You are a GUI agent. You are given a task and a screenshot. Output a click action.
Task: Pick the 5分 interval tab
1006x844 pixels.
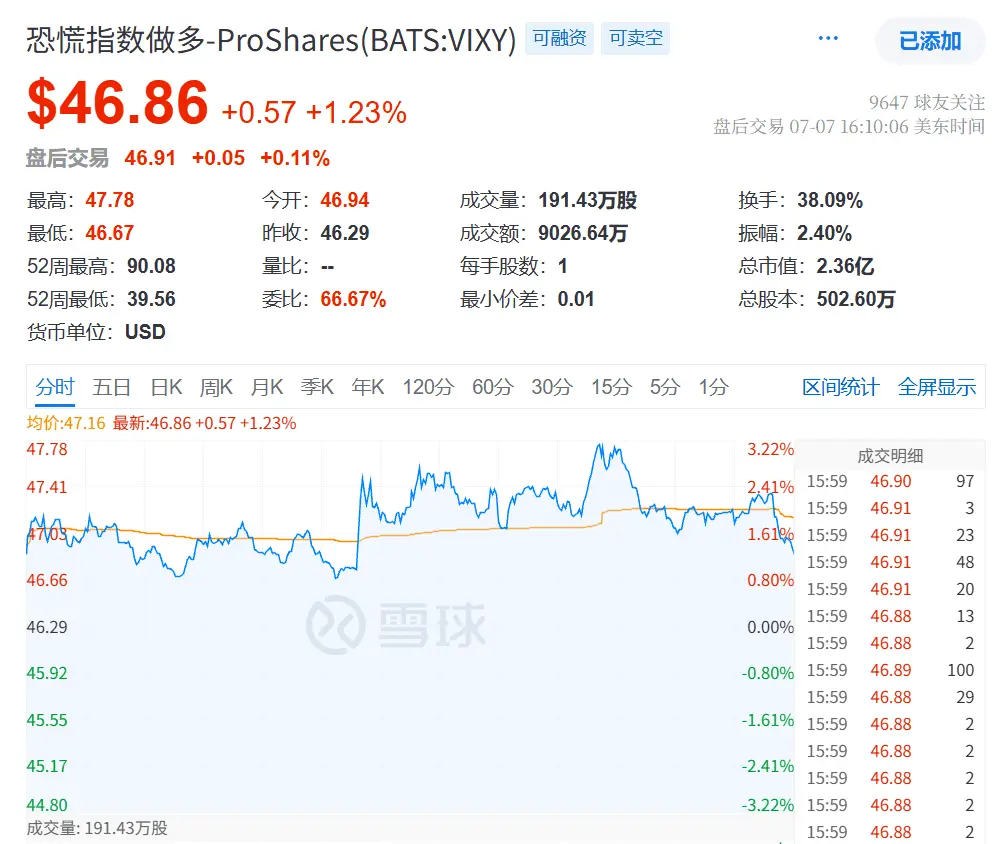tap(665, 387)
